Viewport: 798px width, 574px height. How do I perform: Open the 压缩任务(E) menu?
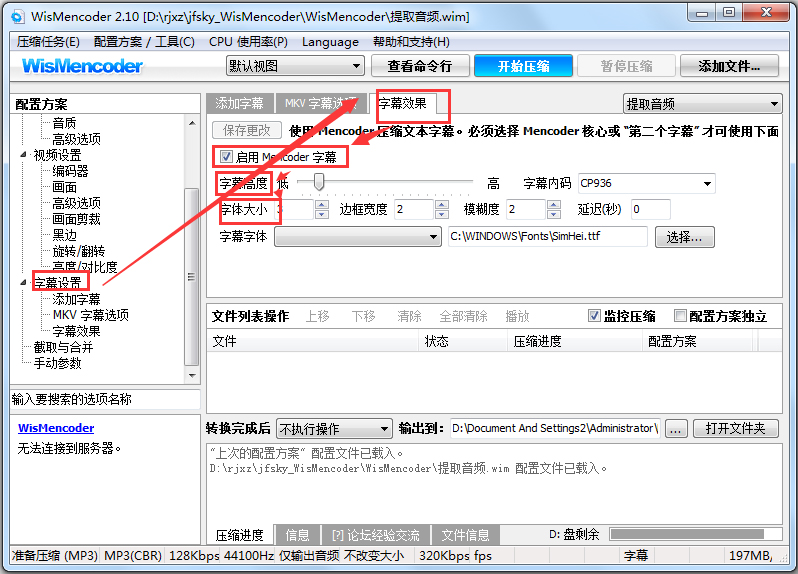[48, 42]
